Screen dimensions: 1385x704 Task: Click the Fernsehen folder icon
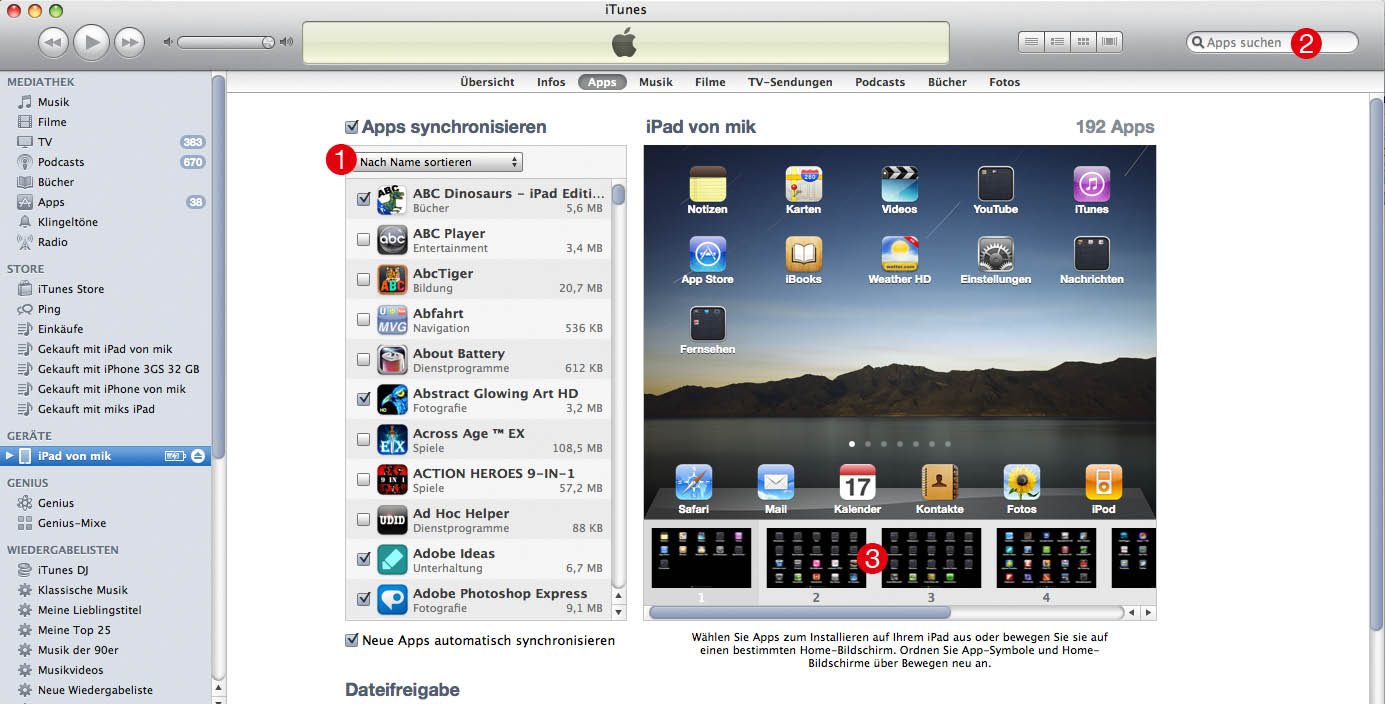click(x=707, y=323)
